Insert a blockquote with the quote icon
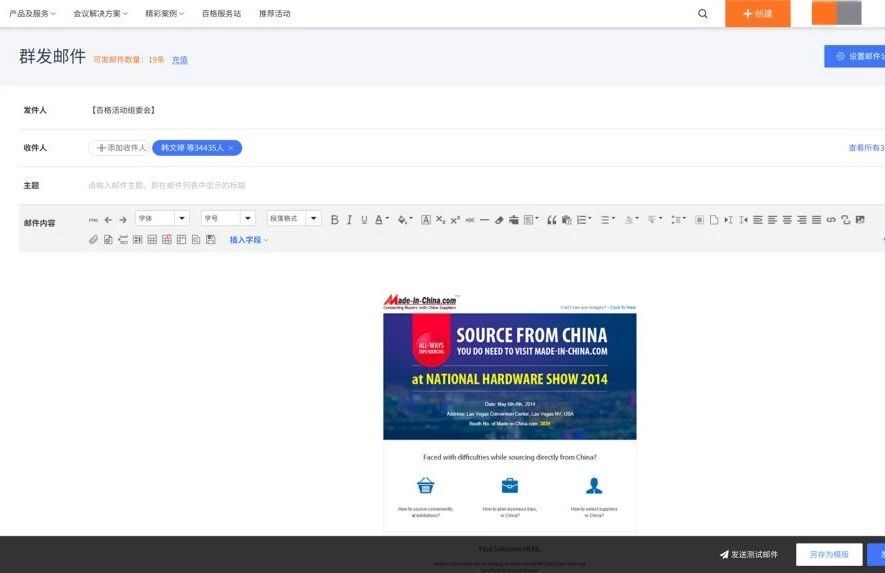Viewport: 885px width, 573px height. [x=552, y=220]
